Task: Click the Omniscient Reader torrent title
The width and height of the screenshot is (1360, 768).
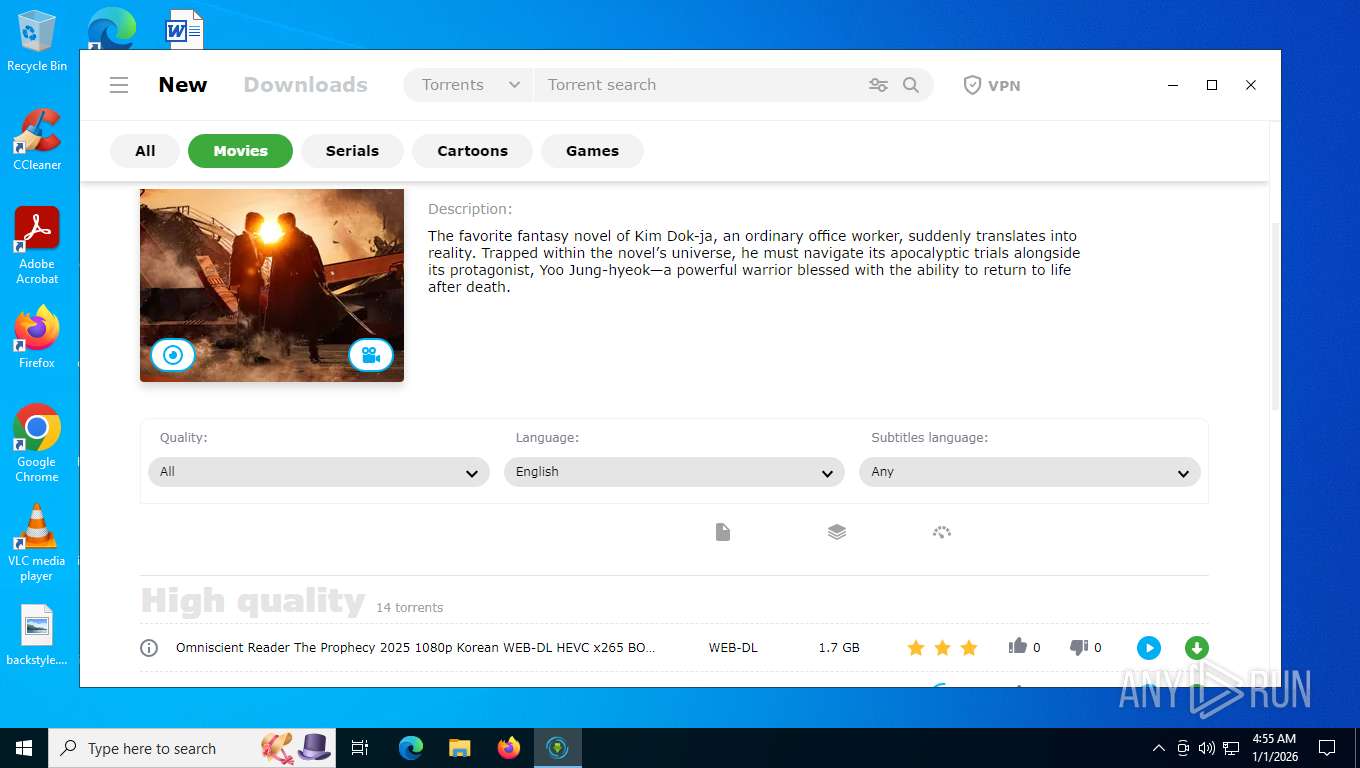Action: tap(415, 648)
